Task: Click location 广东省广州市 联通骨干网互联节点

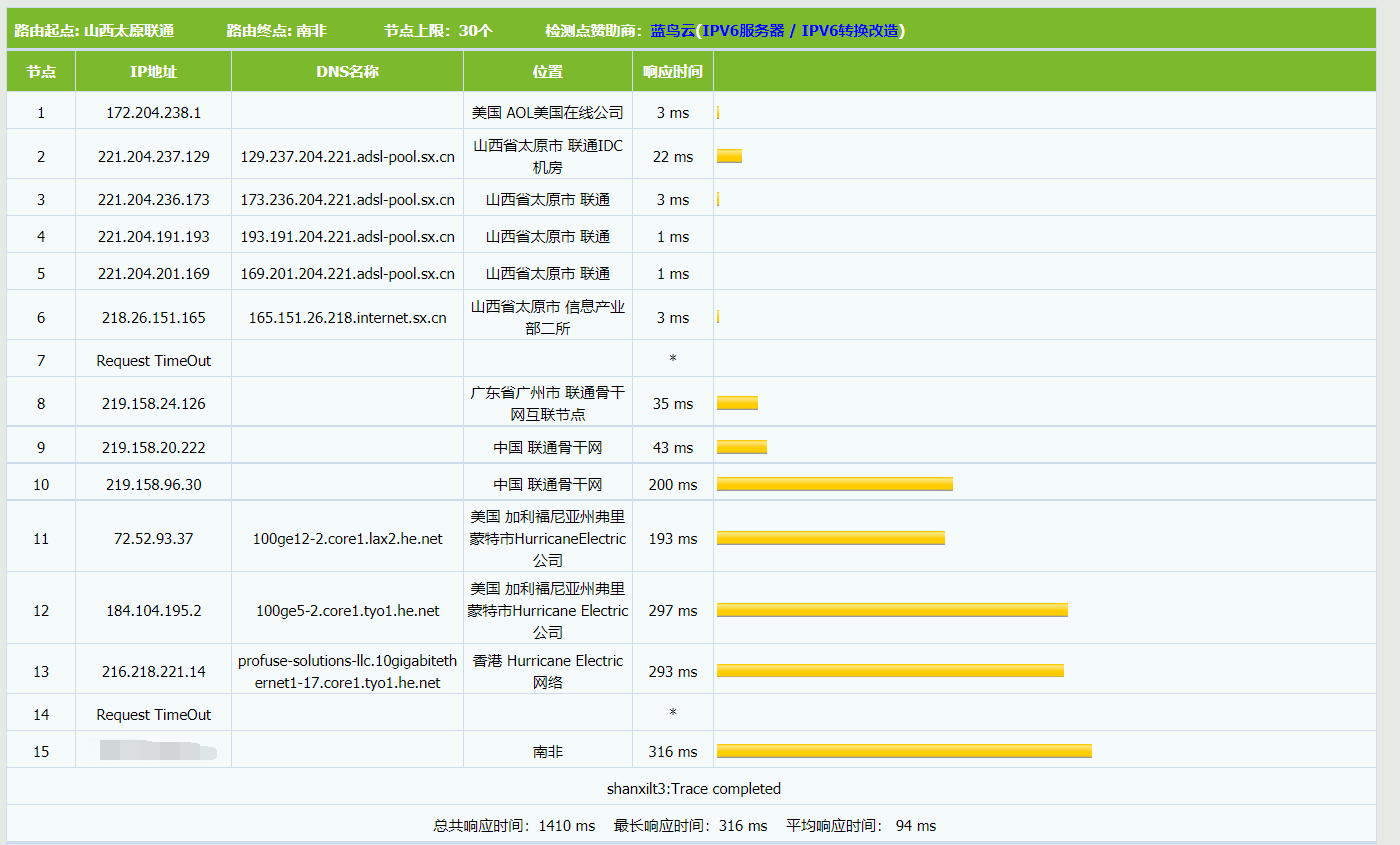Action: click(548, 404)
